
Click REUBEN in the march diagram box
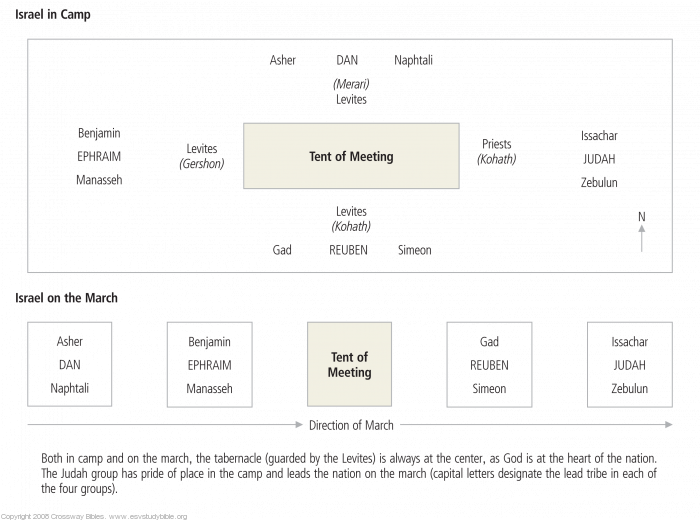489,365
